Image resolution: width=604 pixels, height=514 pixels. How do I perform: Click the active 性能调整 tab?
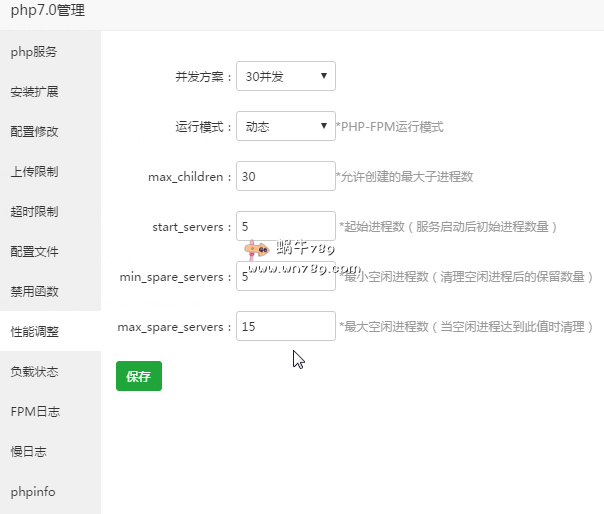[x=34, y=332]
